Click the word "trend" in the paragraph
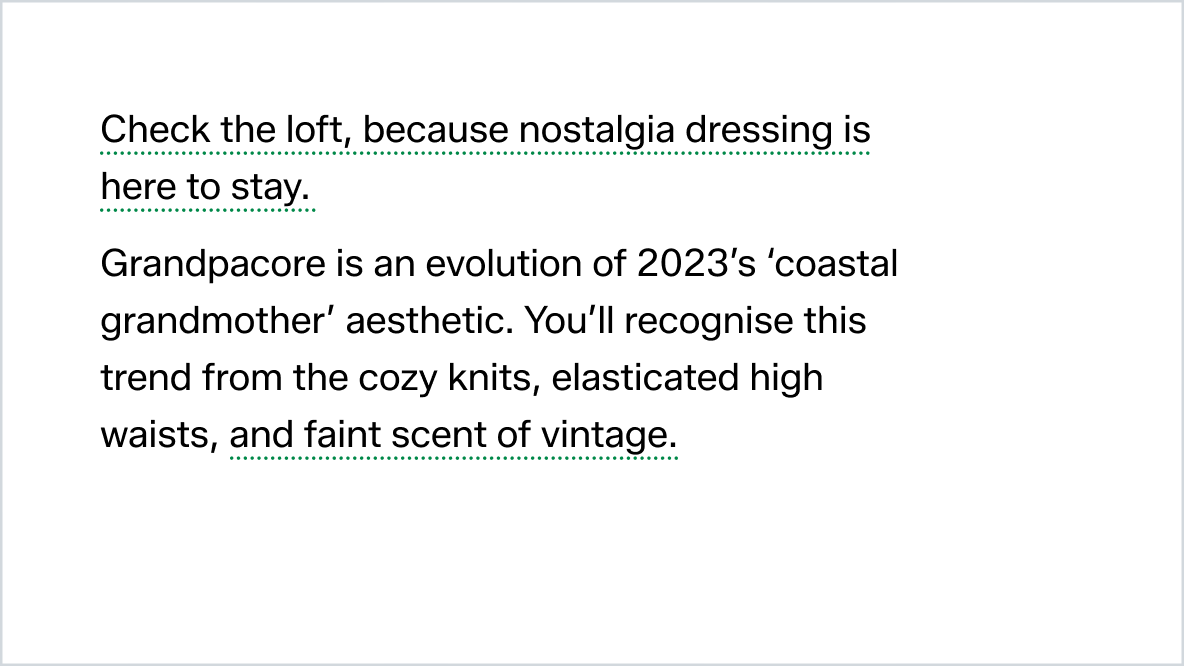The height and width of the screenshot is (666, 1184). pyautogui.click(x=147, y=379)
